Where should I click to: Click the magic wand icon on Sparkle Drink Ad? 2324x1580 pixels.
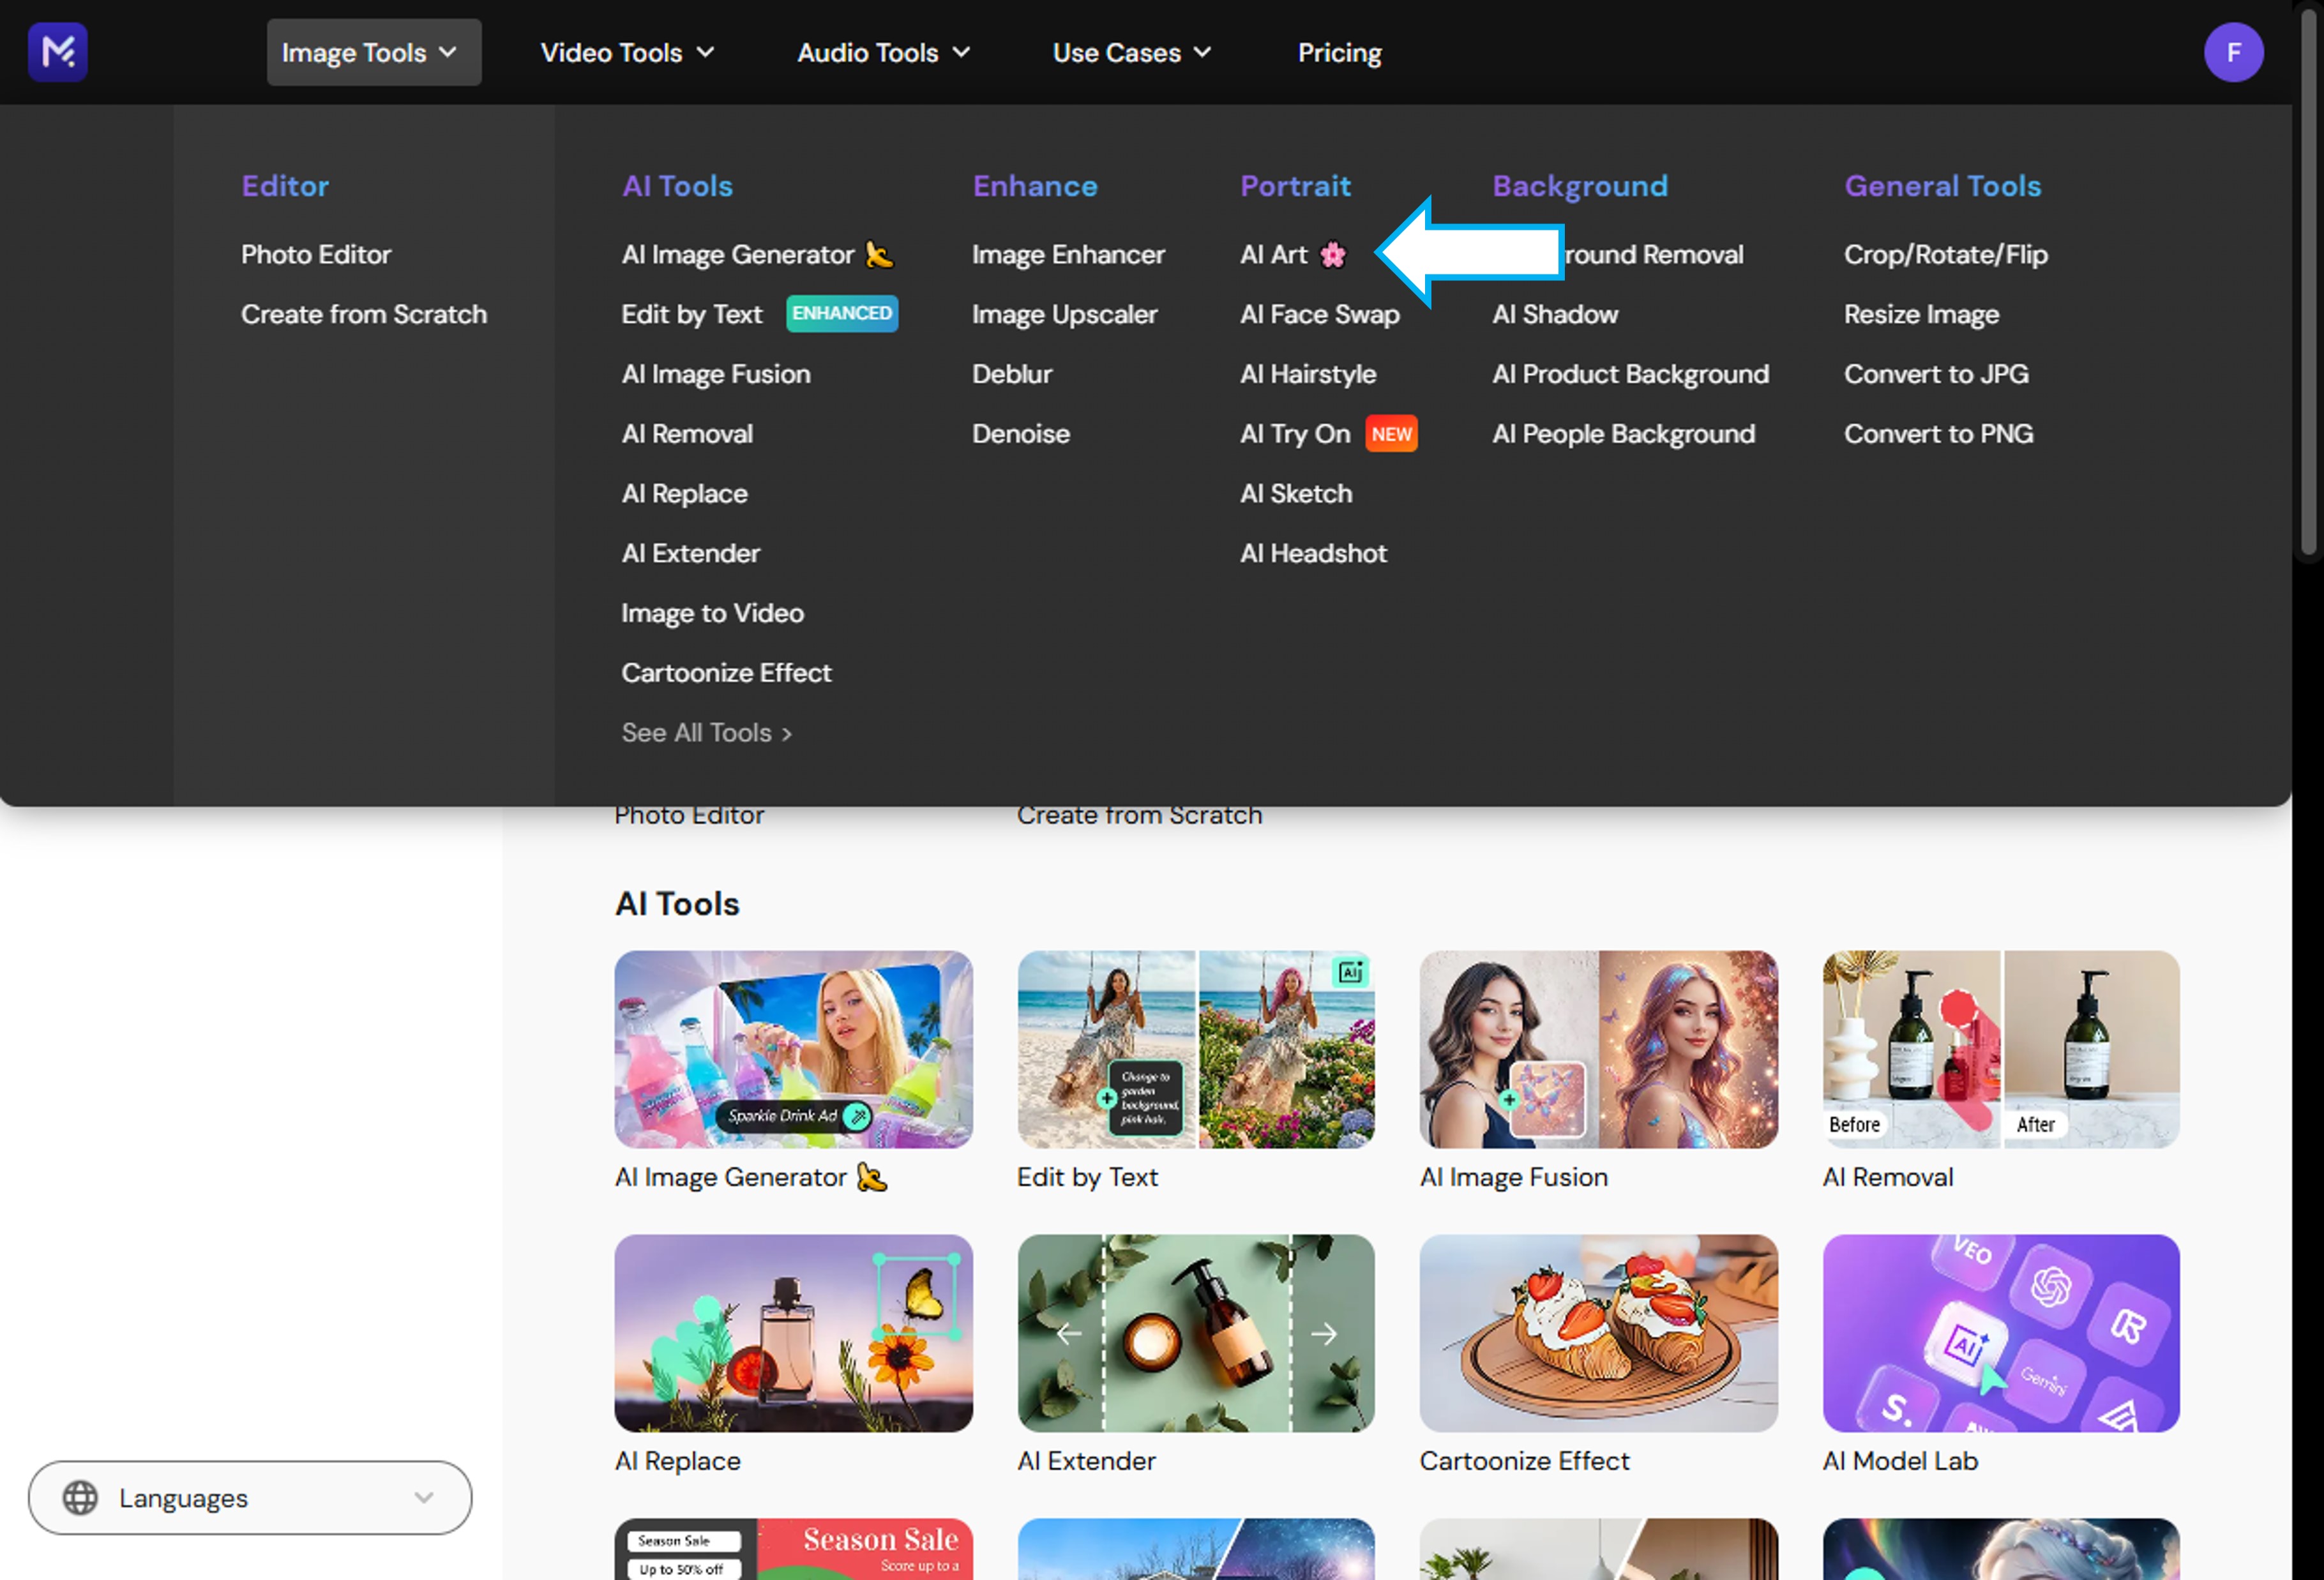[x=855, y=1115]
